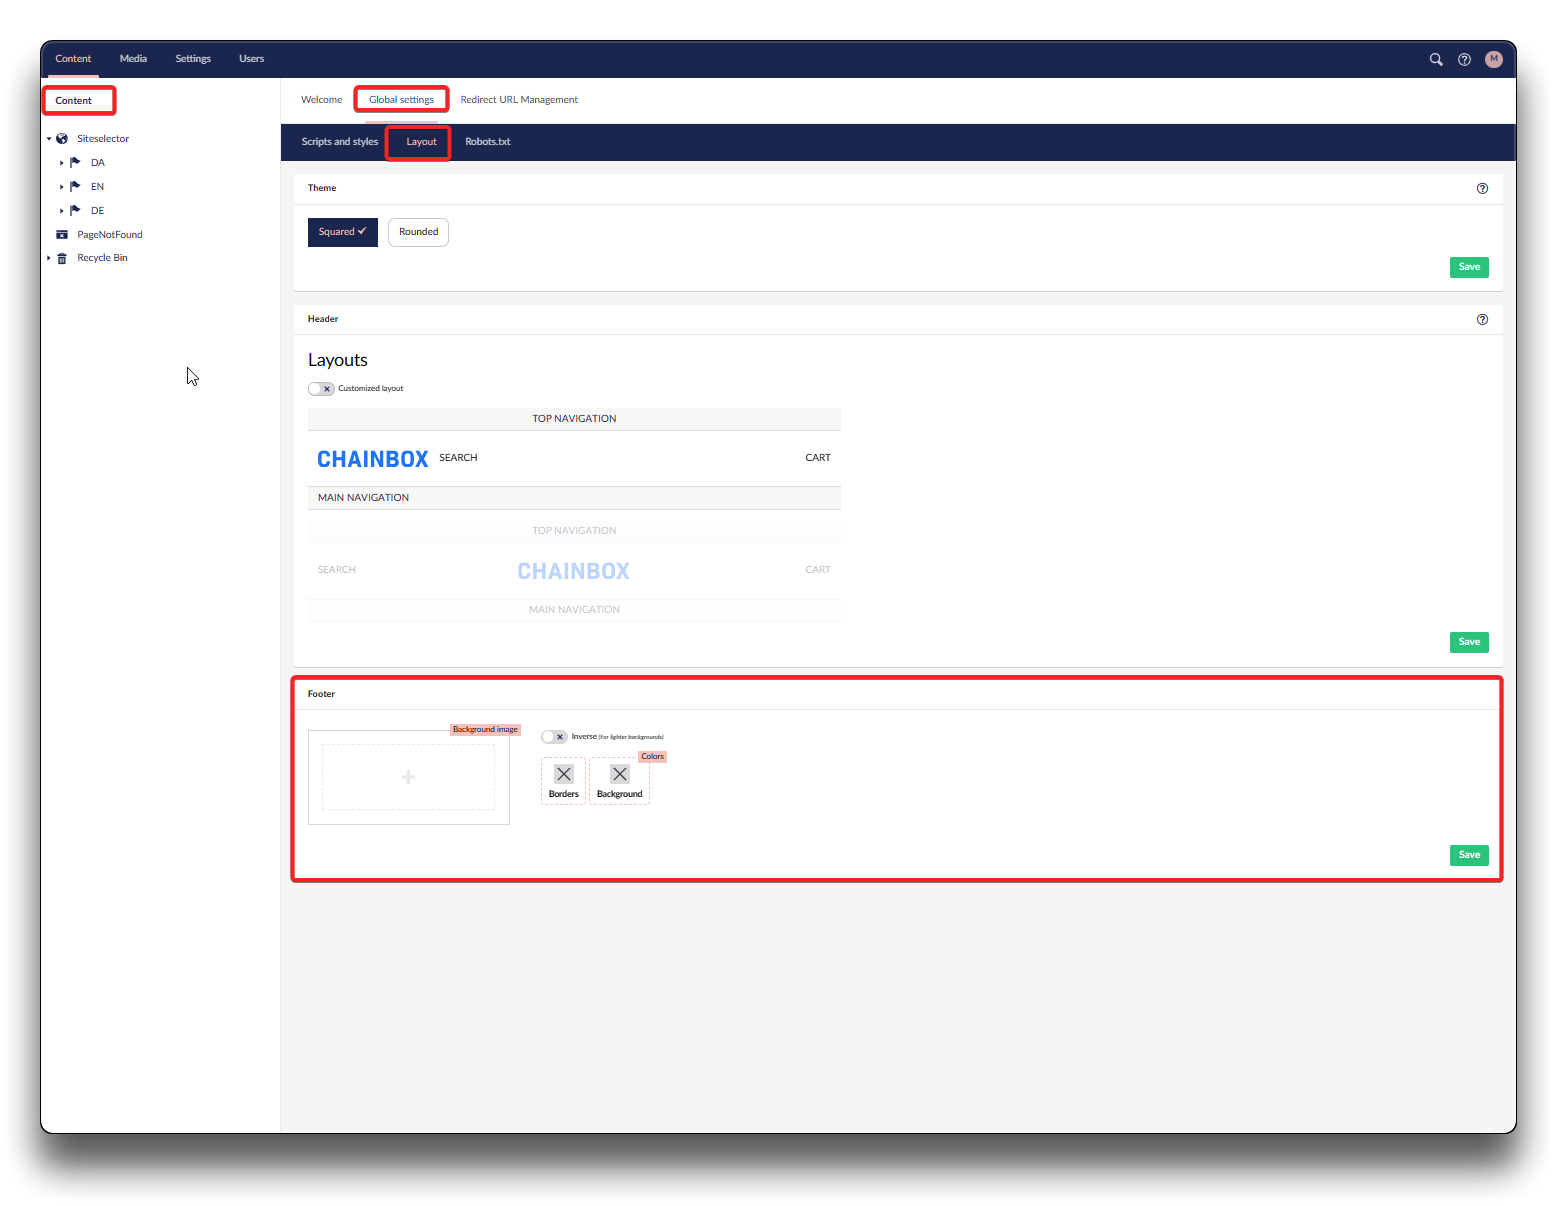Switch to the Robots.txt tab

pos(487,142)
